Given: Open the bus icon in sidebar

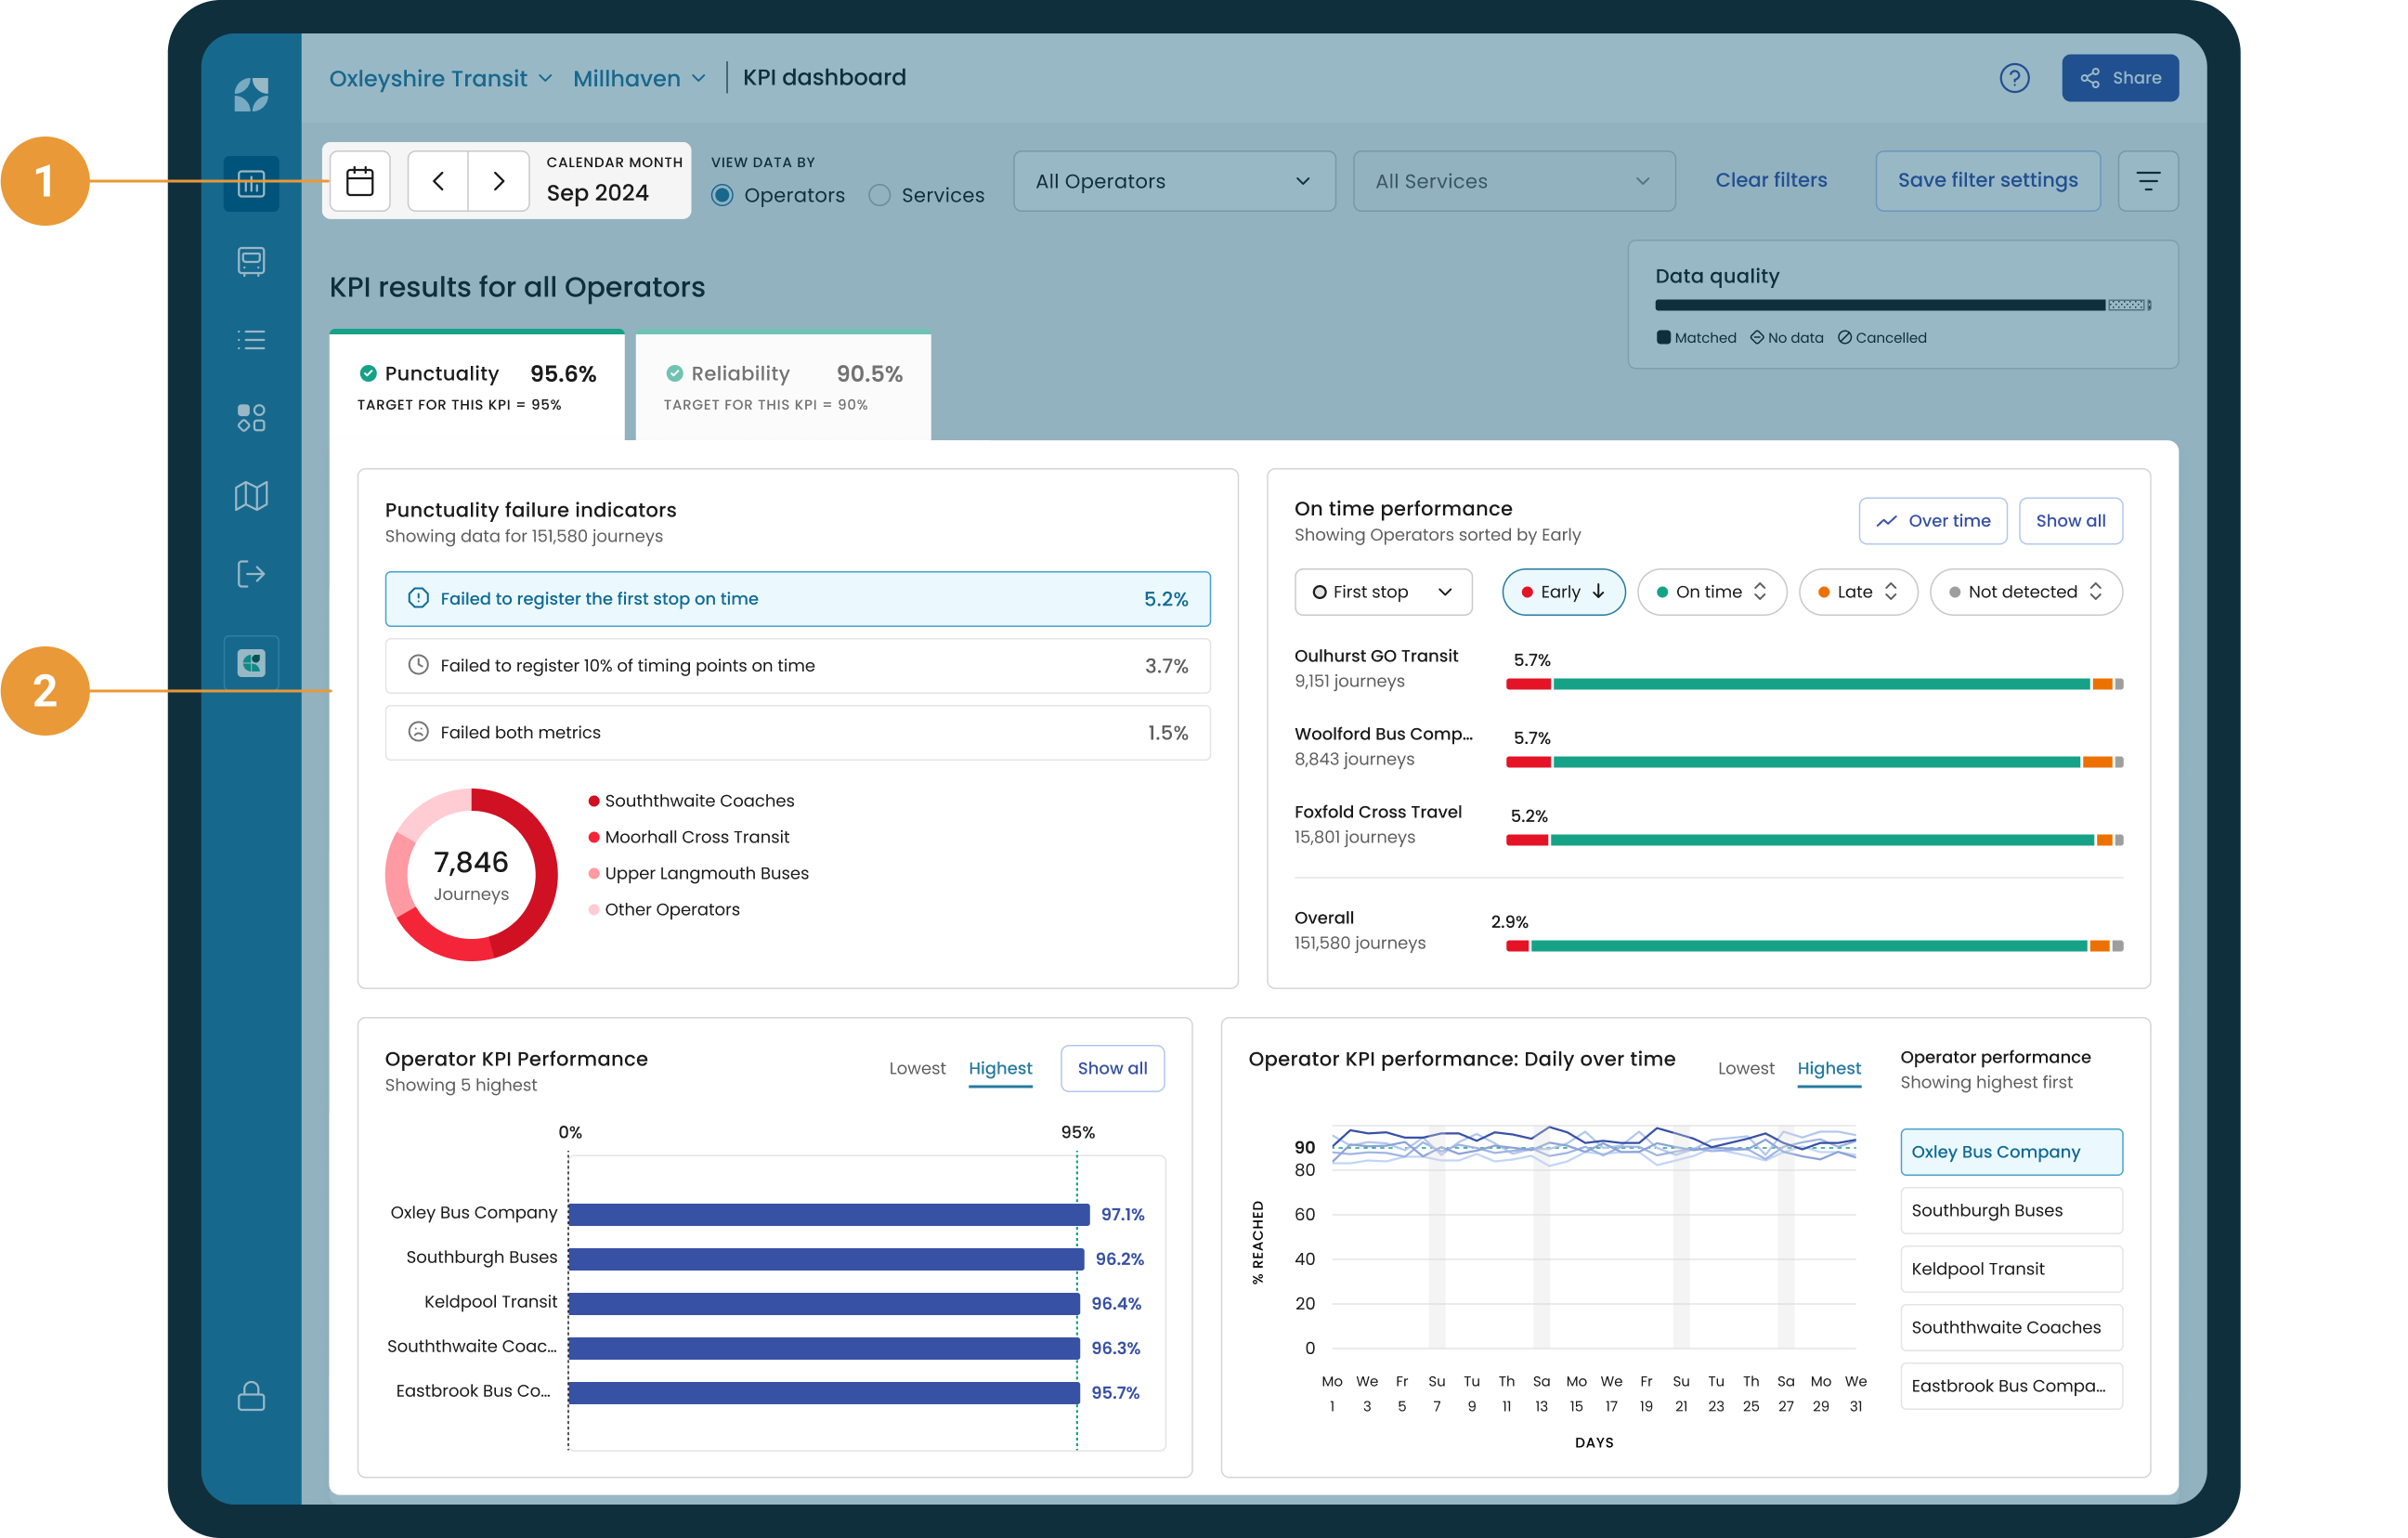Looking at the screenshot, I should (251, 261).
